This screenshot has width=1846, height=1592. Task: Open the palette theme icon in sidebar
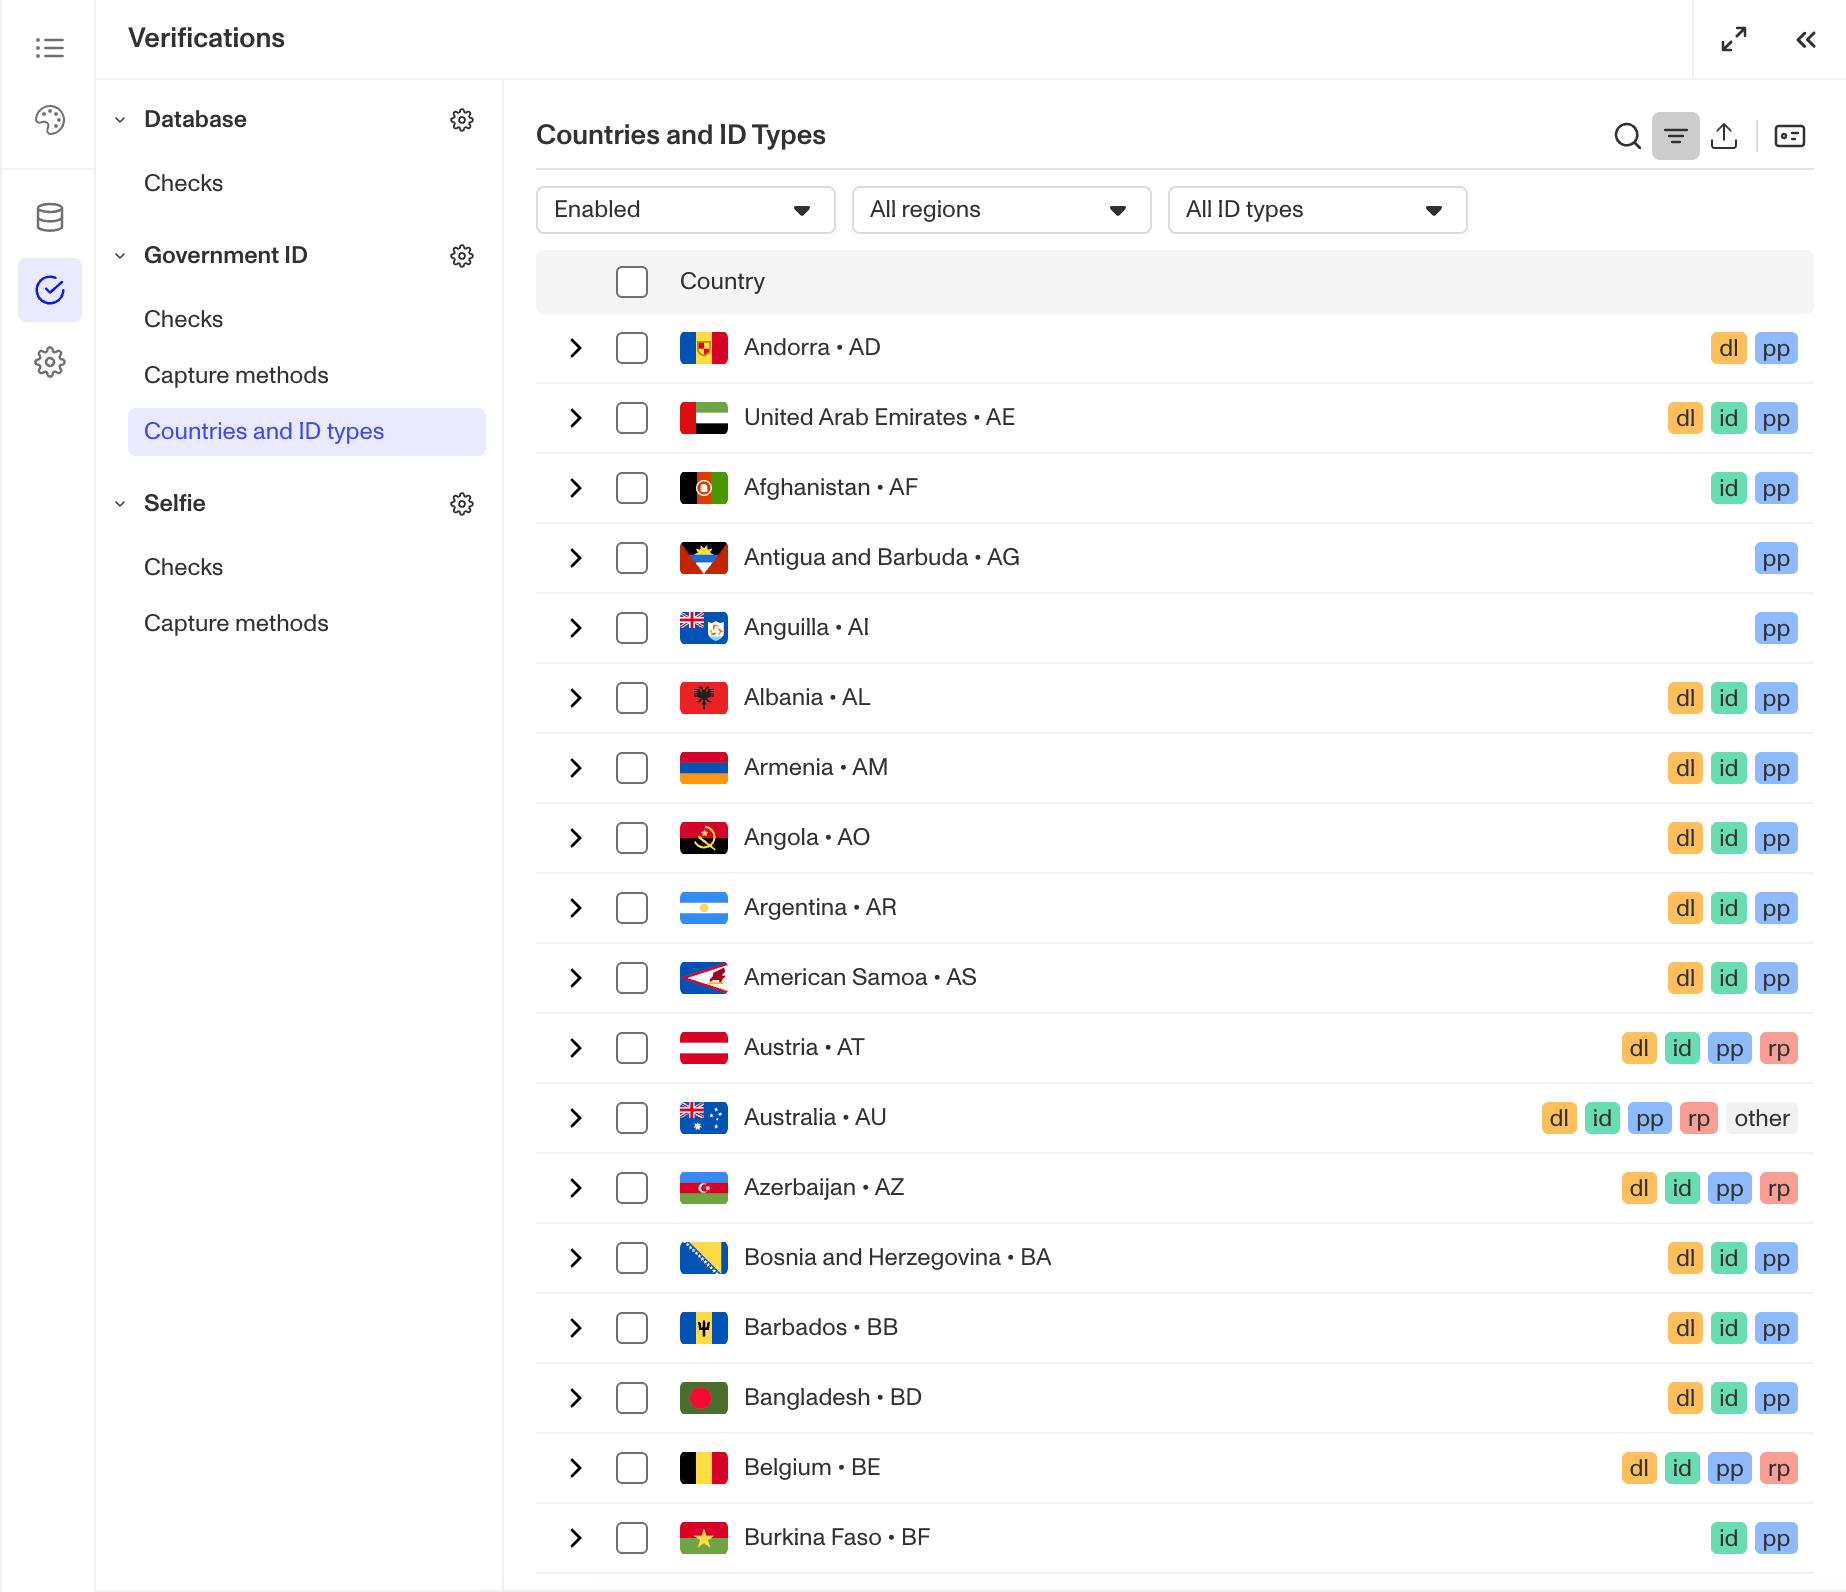click(x=50, y=120)
